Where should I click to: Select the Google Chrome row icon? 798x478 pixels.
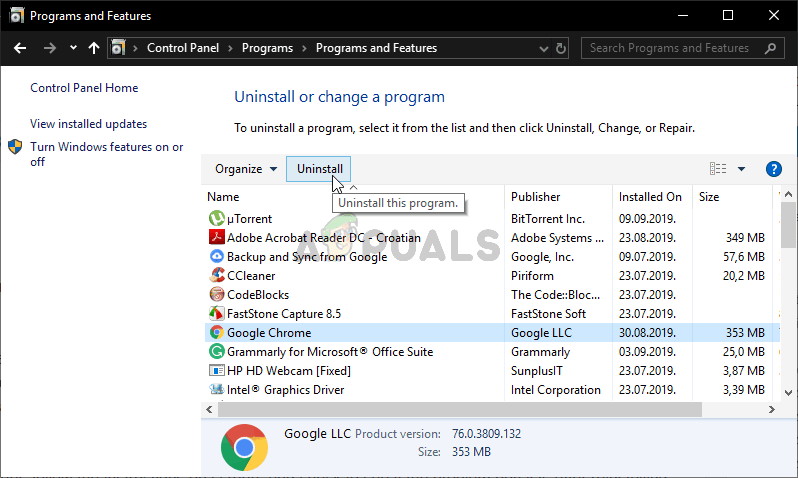click(217, 332)
